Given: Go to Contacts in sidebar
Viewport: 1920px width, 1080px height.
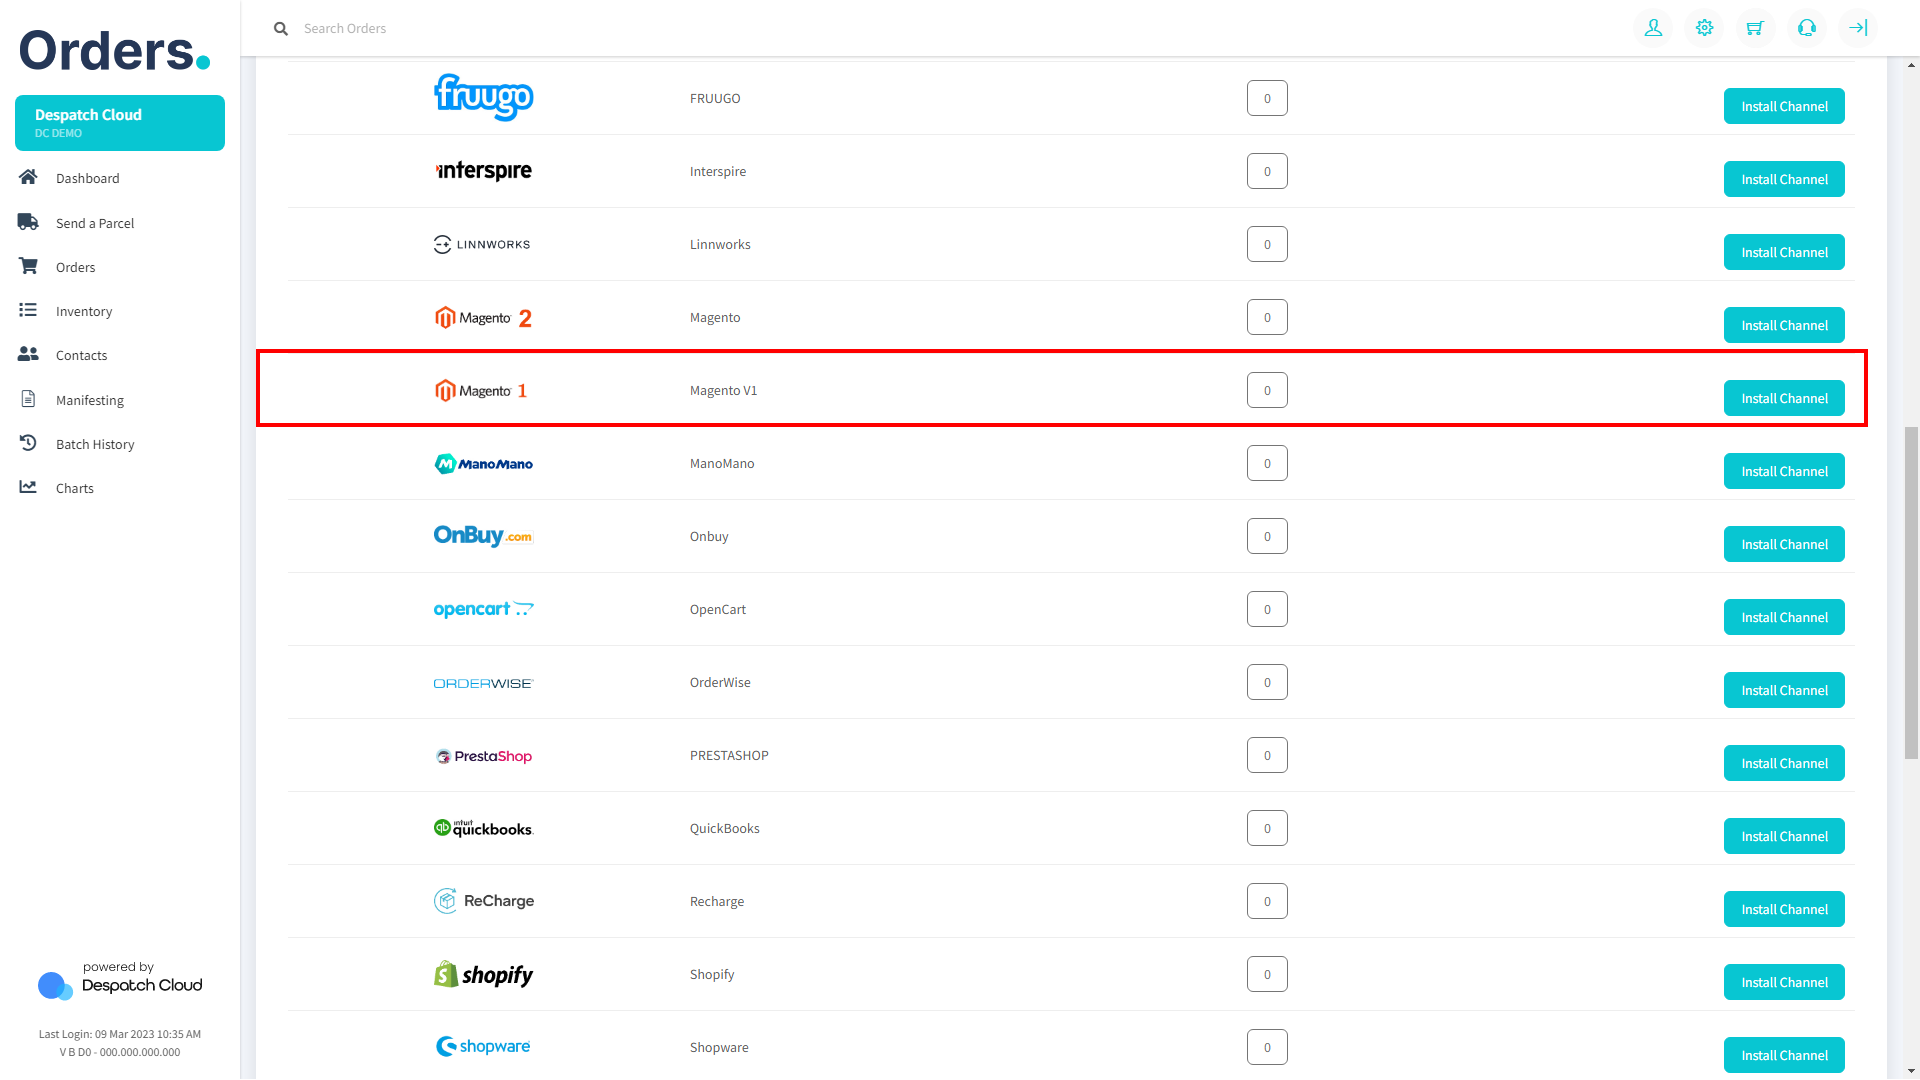Looking at the screenshot, I should [x=81, y=355].
